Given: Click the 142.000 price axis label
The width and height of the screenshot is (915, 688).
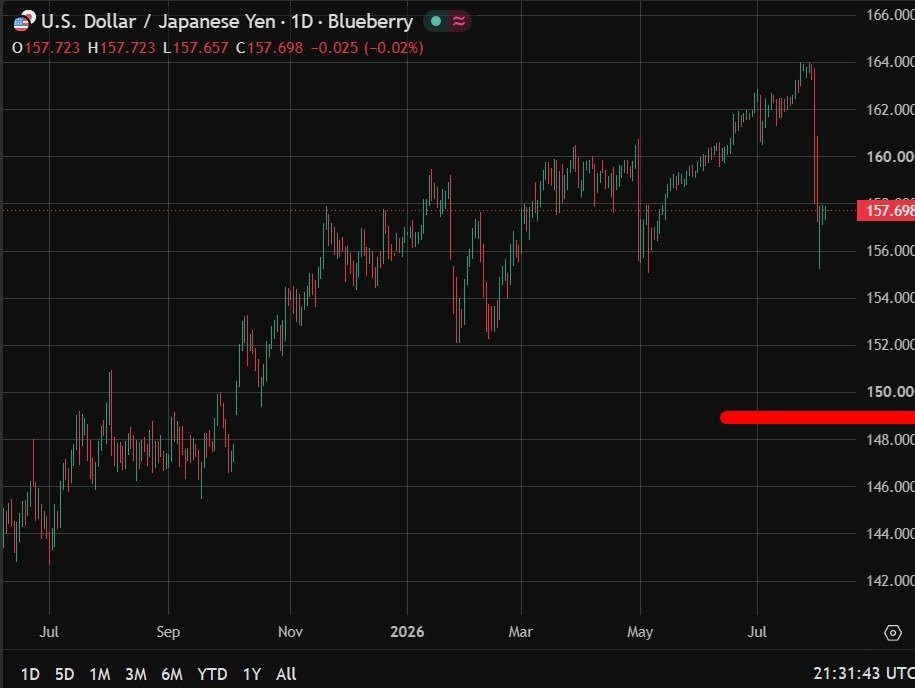Looking at the screenshot, I should pyautogui.click(x=890, y=581).
